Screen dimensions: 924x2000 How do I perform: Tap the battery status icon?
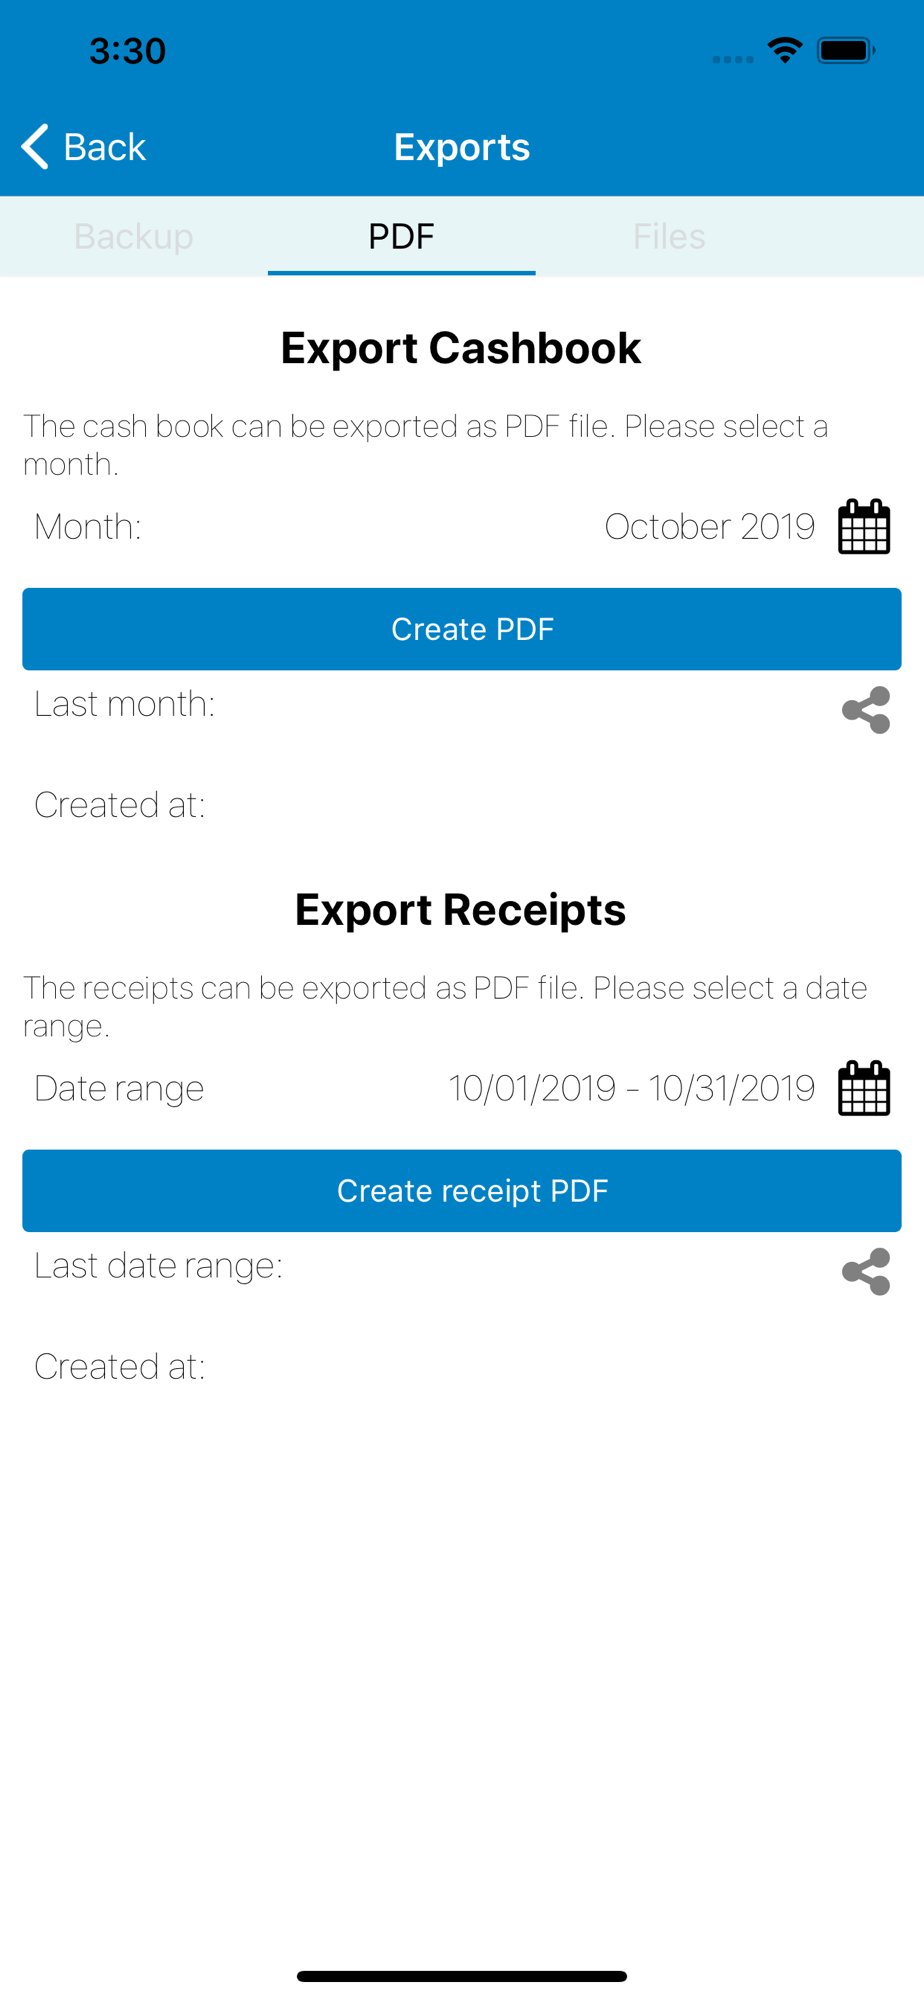pyautogui.click(x=845, y=50)
